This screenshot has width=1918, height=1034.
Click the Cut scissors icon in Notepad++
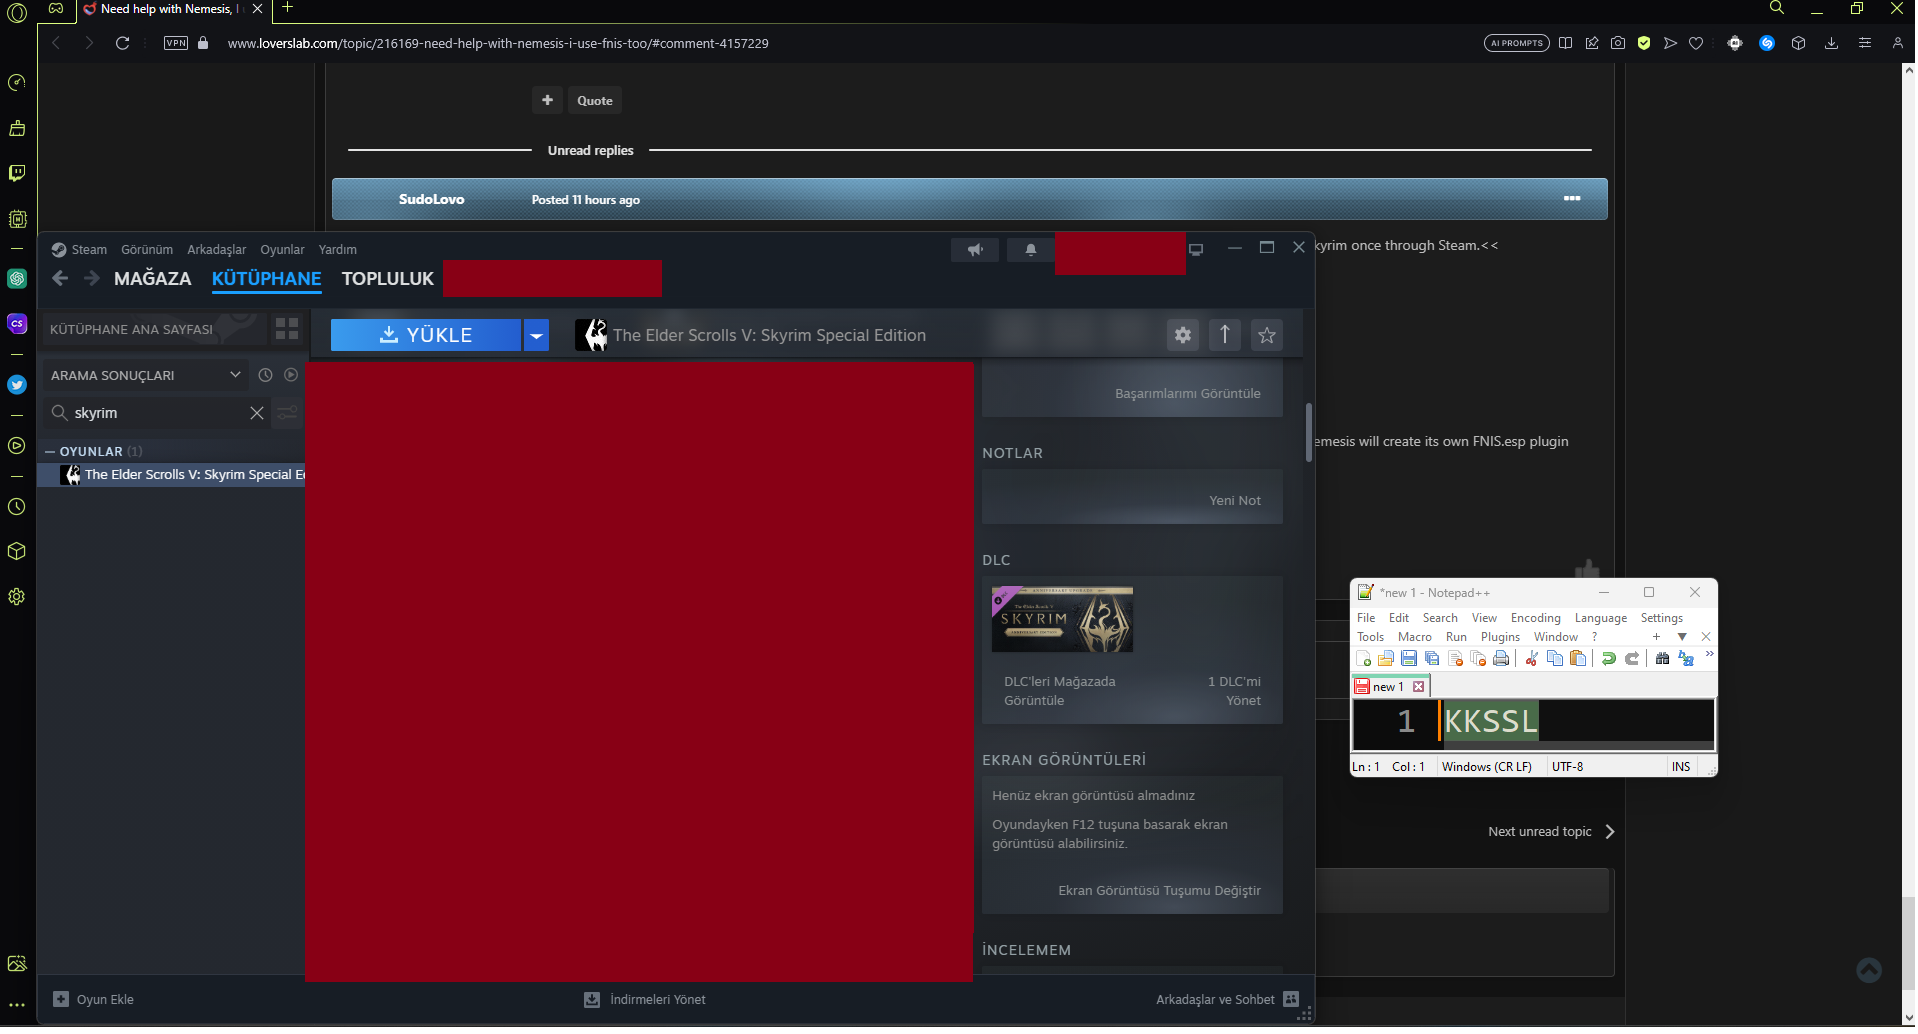(x=1531, y=659)
